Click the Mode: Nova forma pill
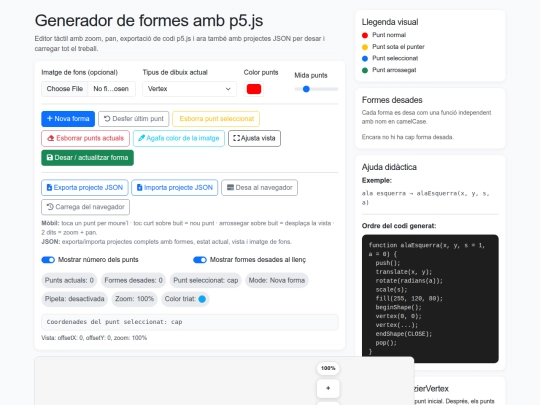 pos(277,280)
